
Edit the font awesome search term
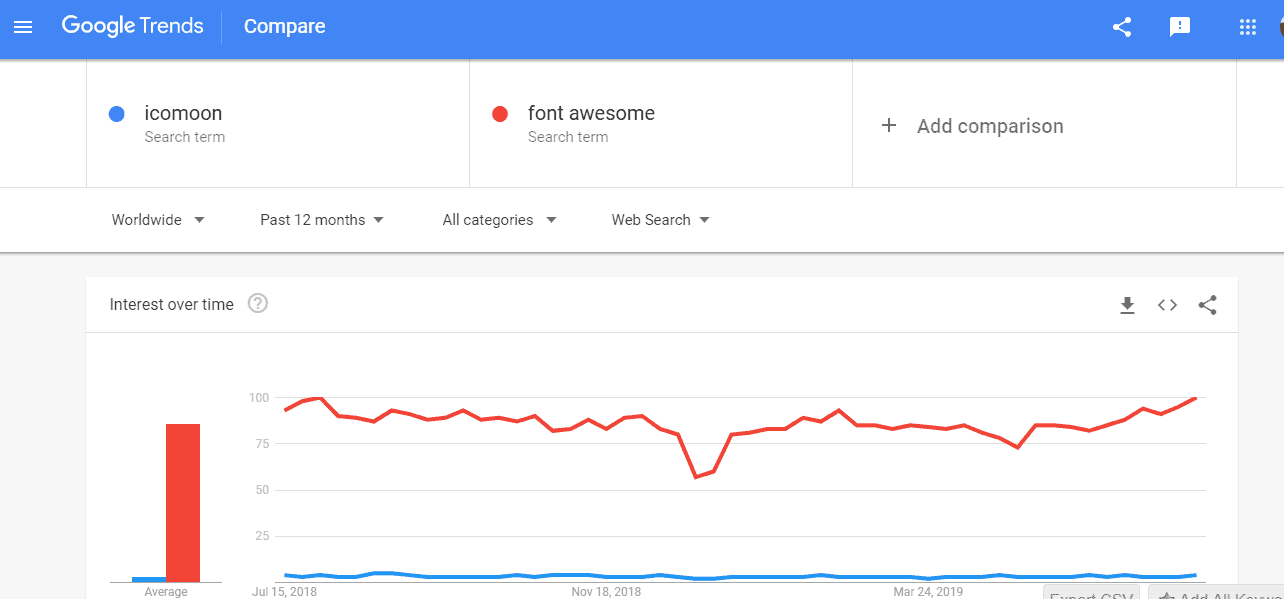click(591, 114)
